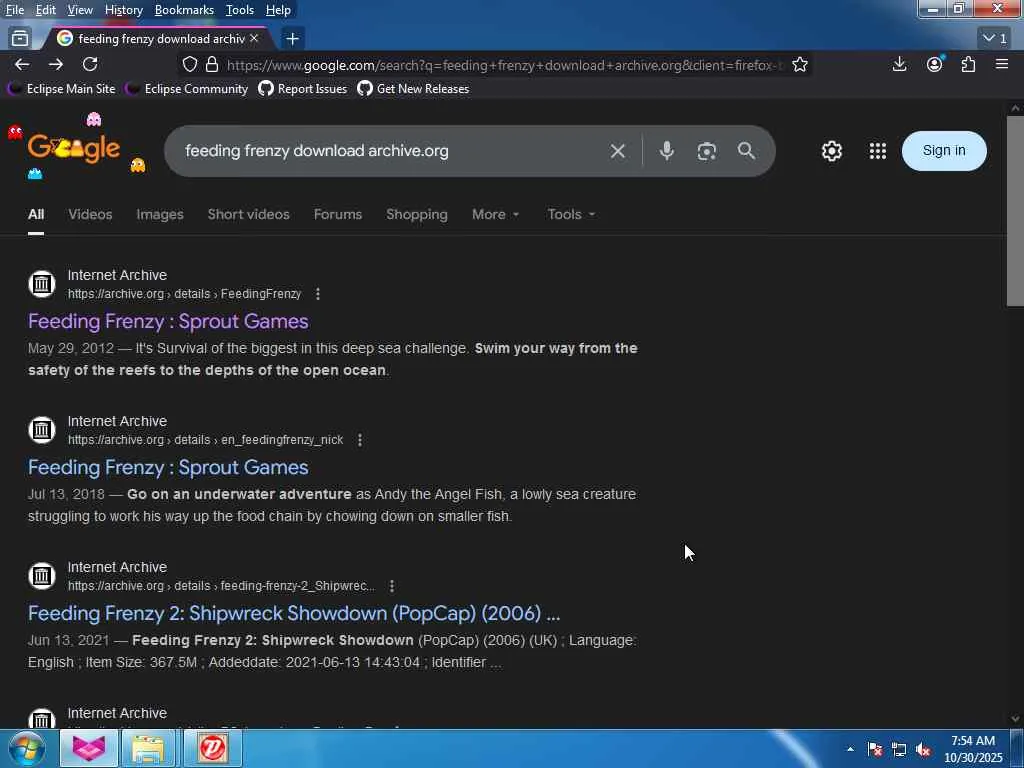Submit search with magnifier icon

[x=746, y=151]
